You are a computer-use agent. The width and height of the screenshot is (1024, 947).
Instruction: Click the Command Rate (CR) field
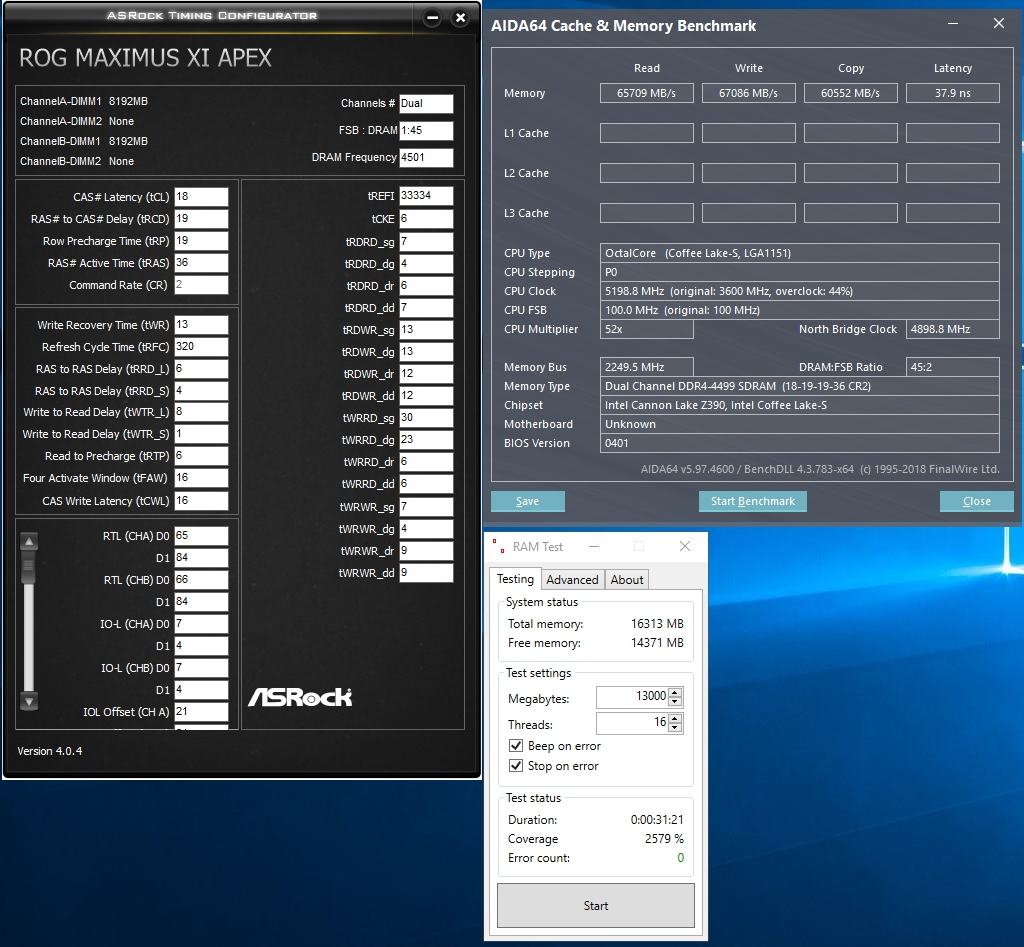pos(201,285)
